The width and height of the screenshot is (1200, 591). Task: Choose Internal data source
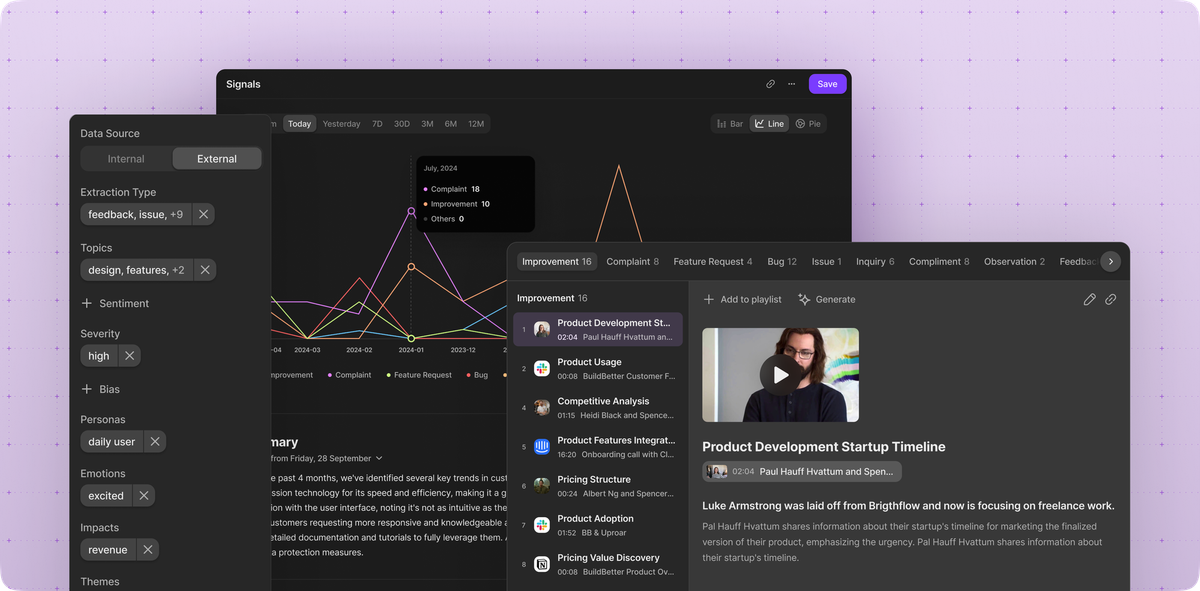126,159
